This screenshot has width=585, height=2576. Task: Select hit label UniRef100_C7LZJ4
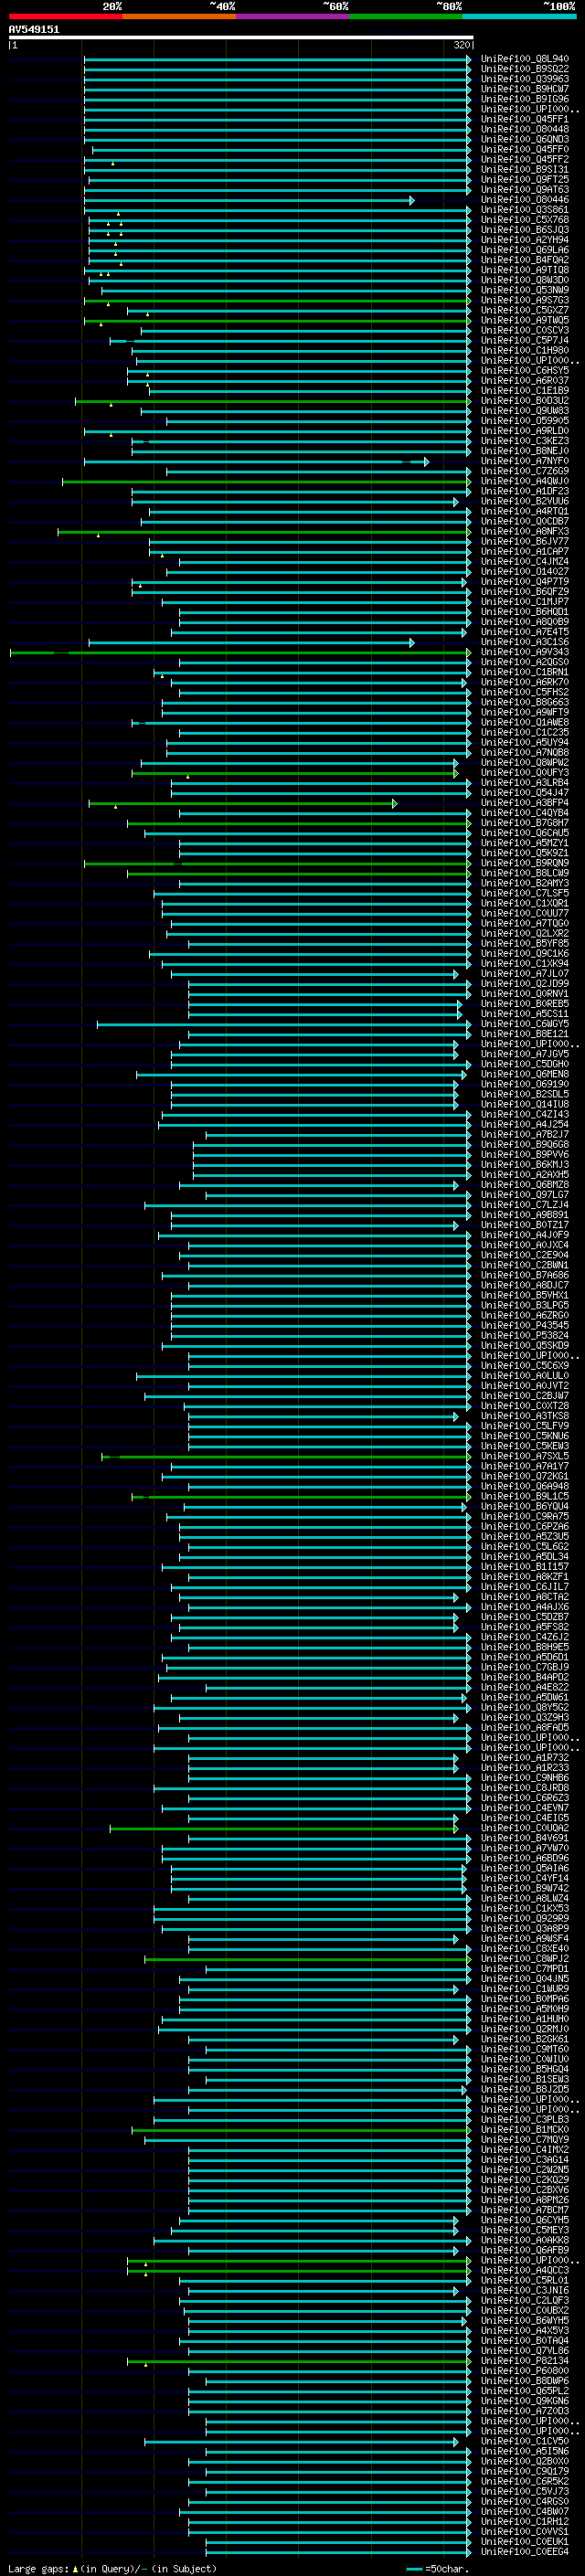click(525, 1205)
